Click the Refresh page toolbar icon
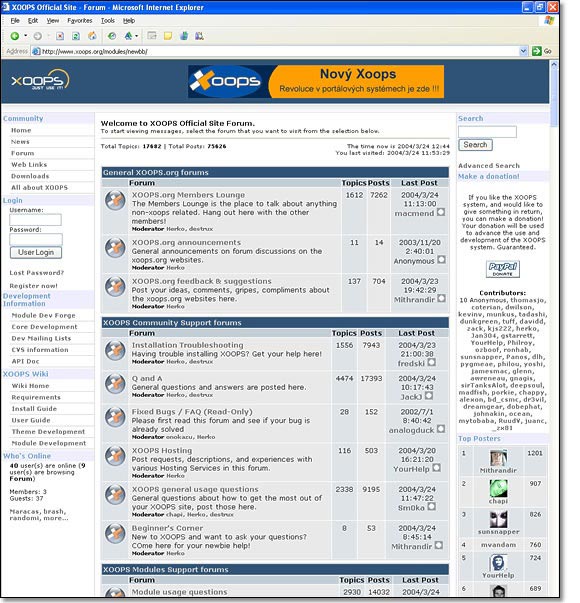This screenshot has height=603, width=580. [x=76, y=36]
